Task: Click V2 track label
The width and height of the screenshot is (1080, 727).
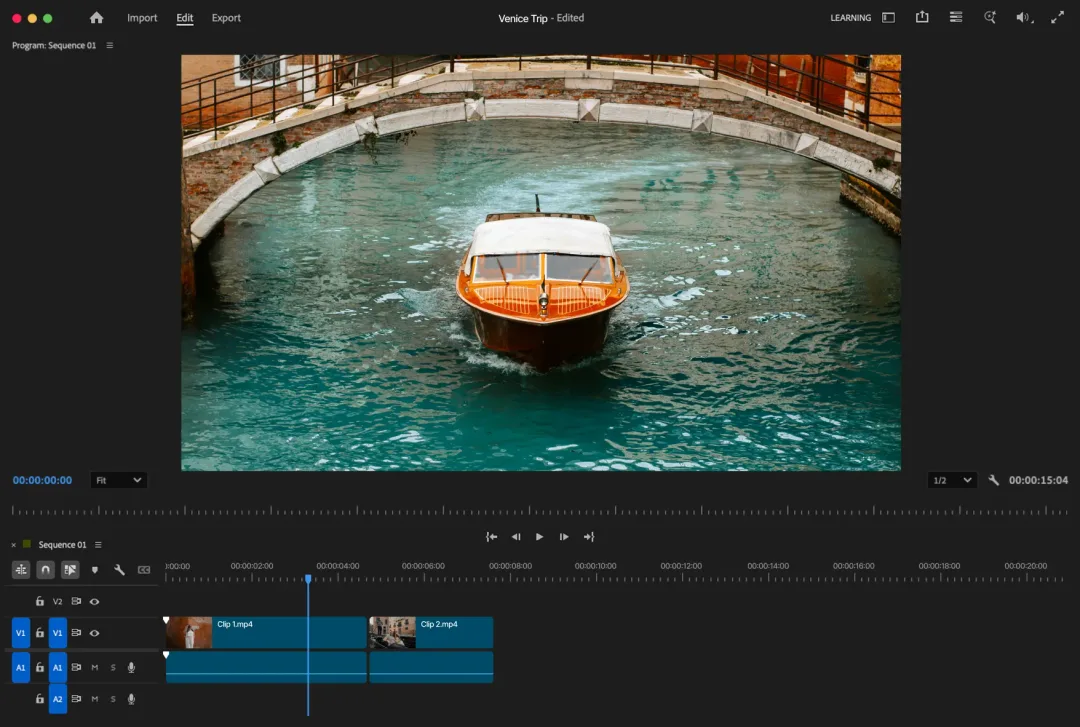Action: pyautogui.click(x=58, y=602)
